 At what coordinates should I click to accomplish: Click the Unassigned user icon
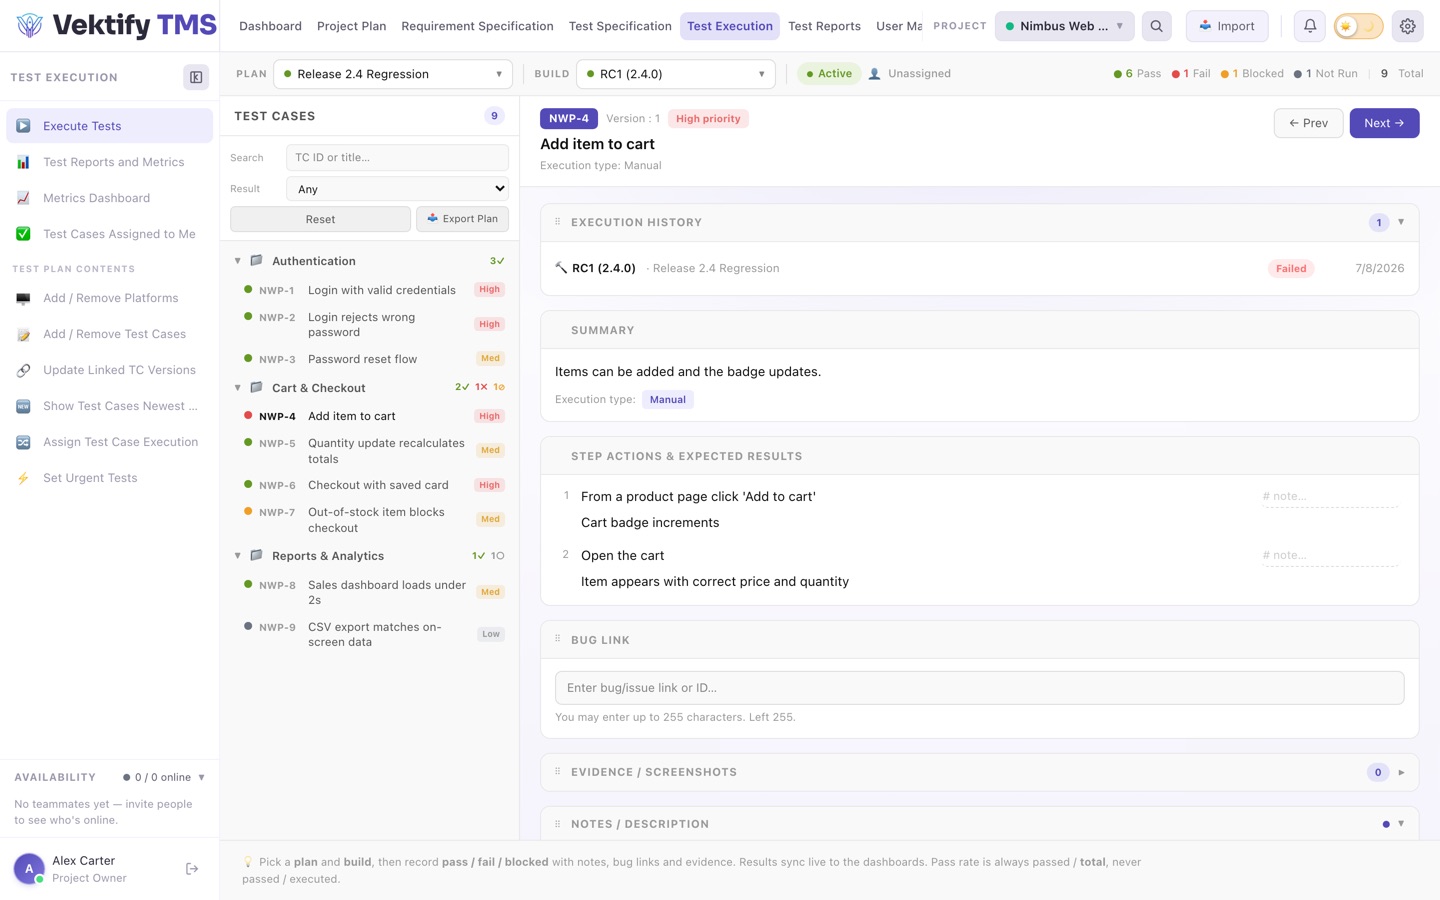pyautogui.click(x=875, y=74)
